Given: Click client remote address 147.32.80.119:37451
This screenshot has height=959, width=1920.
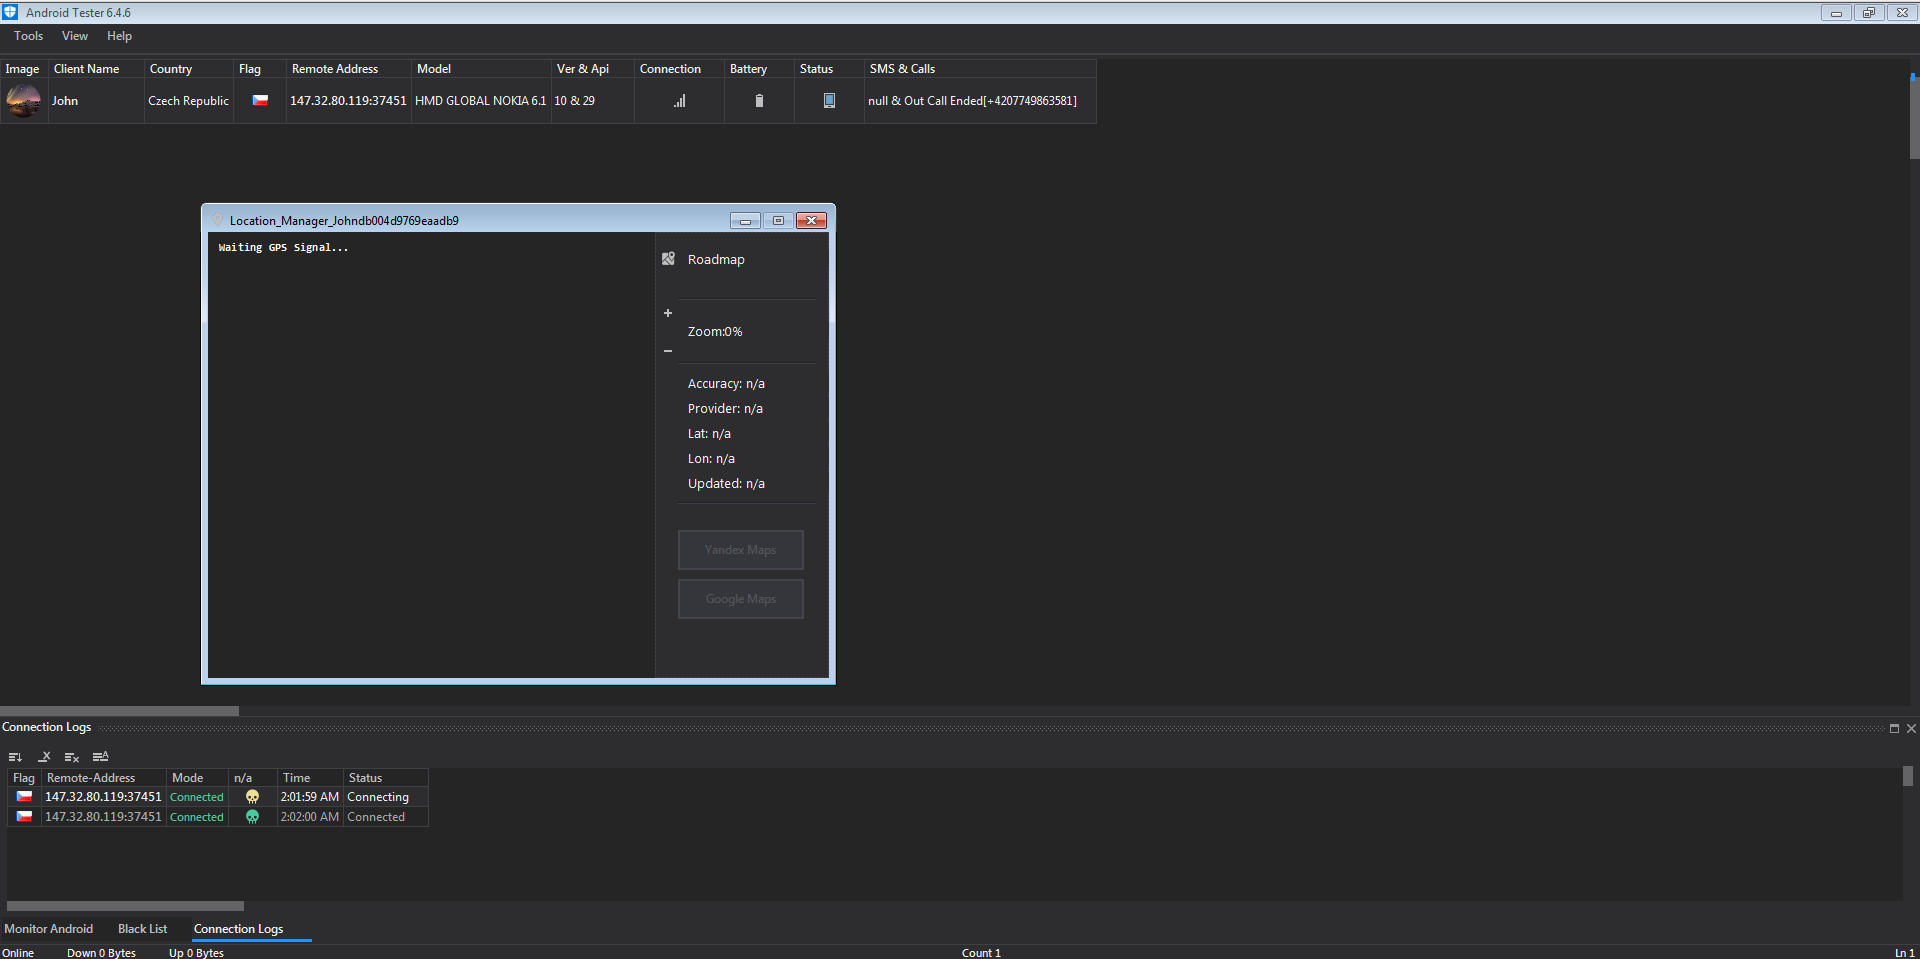Looking at the screenshot, I should click(348, 101).
